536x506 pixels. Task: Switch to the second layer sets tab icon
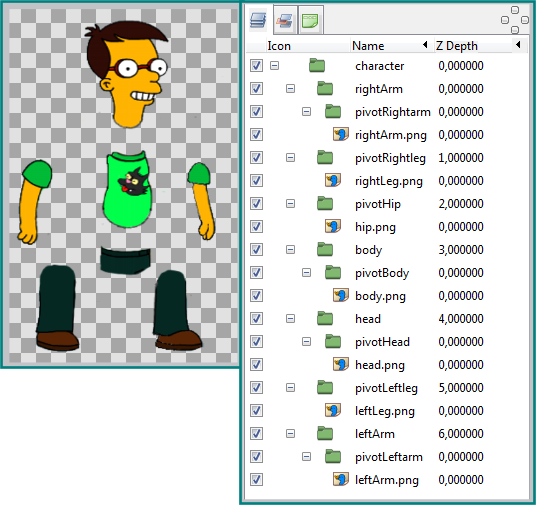coord(285,20)
